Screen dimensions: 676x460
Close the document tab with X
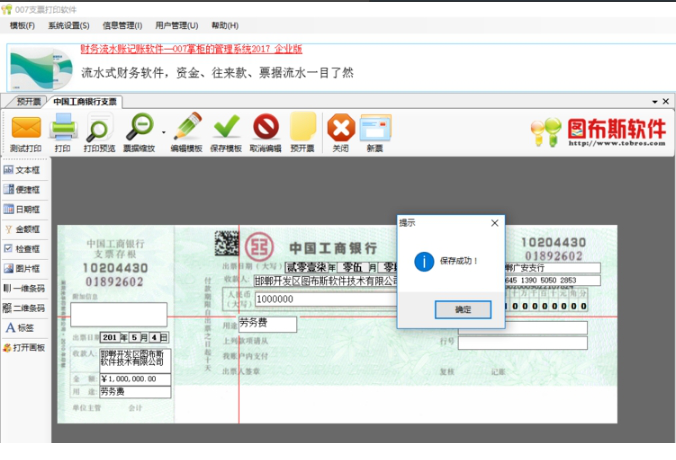pos(666,101)
